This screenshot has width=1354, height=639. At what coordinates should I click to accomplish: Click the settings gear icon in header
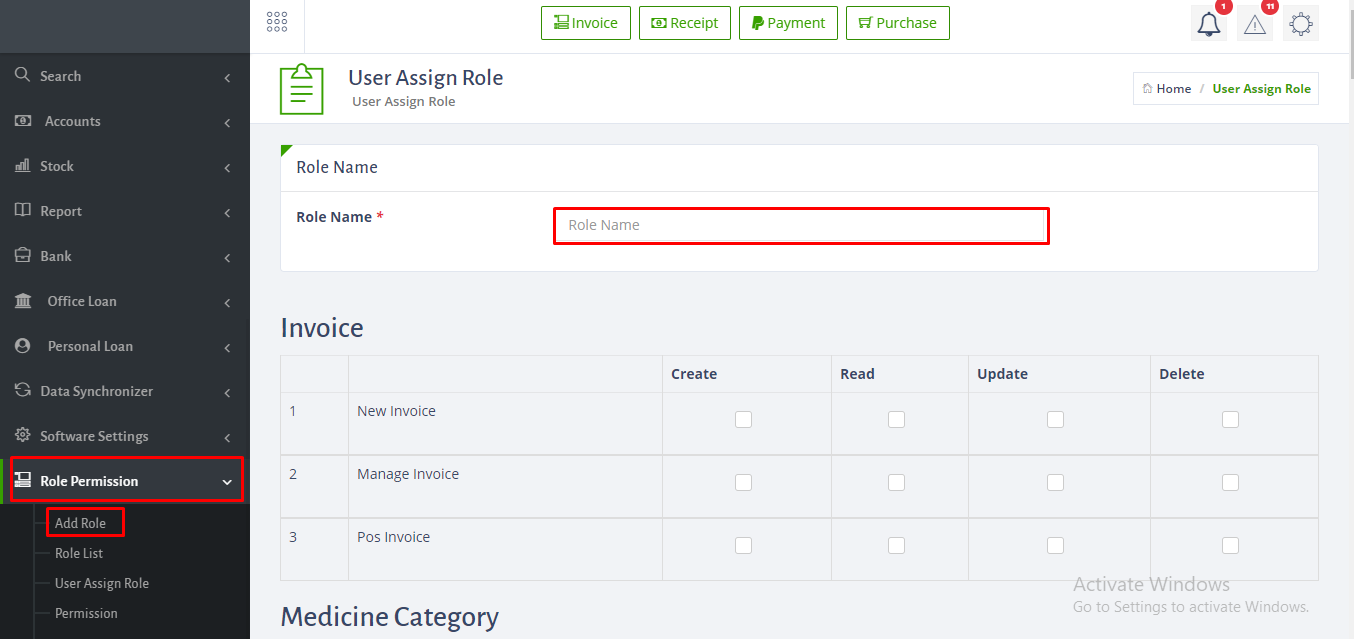[x=1301, y=24]
